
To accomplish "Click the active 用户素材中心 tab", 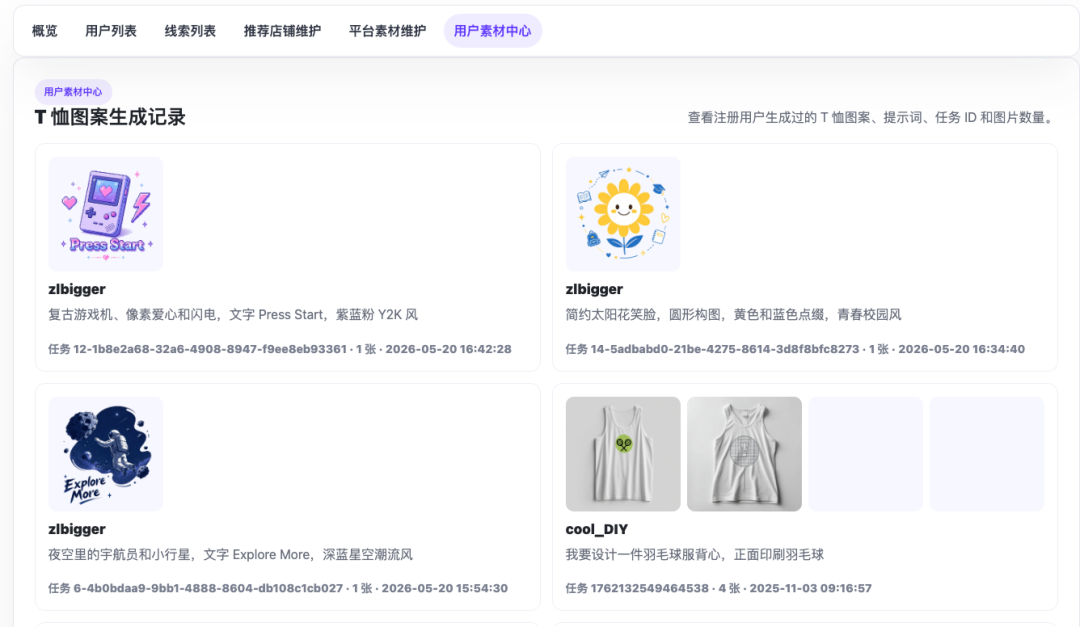I will click(x=492, y=31).
